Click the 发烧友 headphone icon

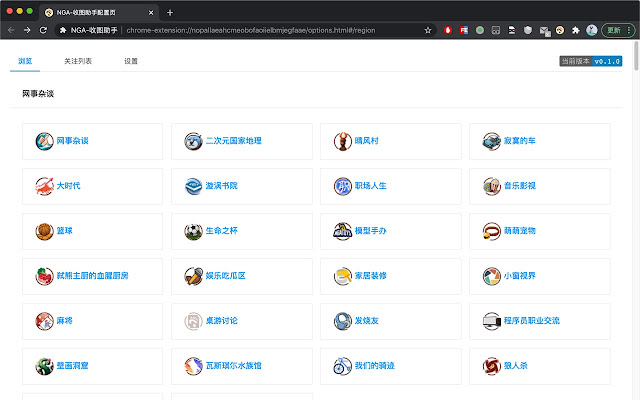coord(343,321)
